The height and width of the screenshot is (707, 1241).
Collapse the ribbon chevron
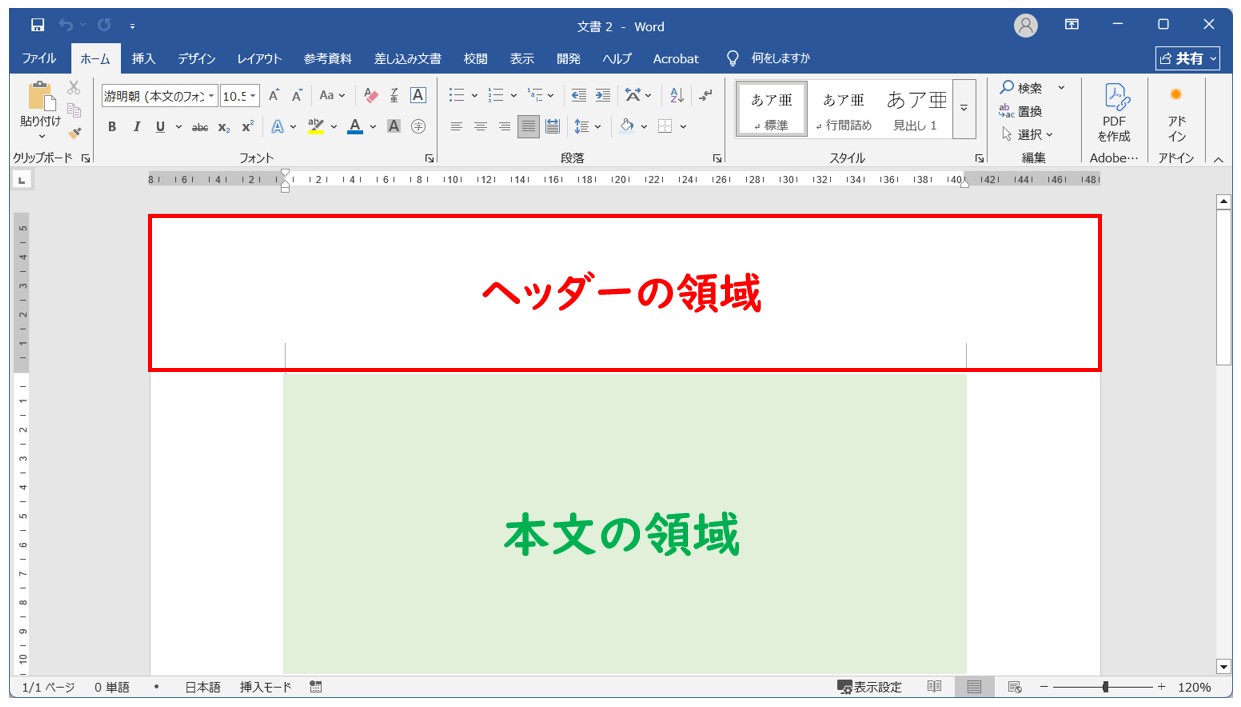[x=1218, y=159]
